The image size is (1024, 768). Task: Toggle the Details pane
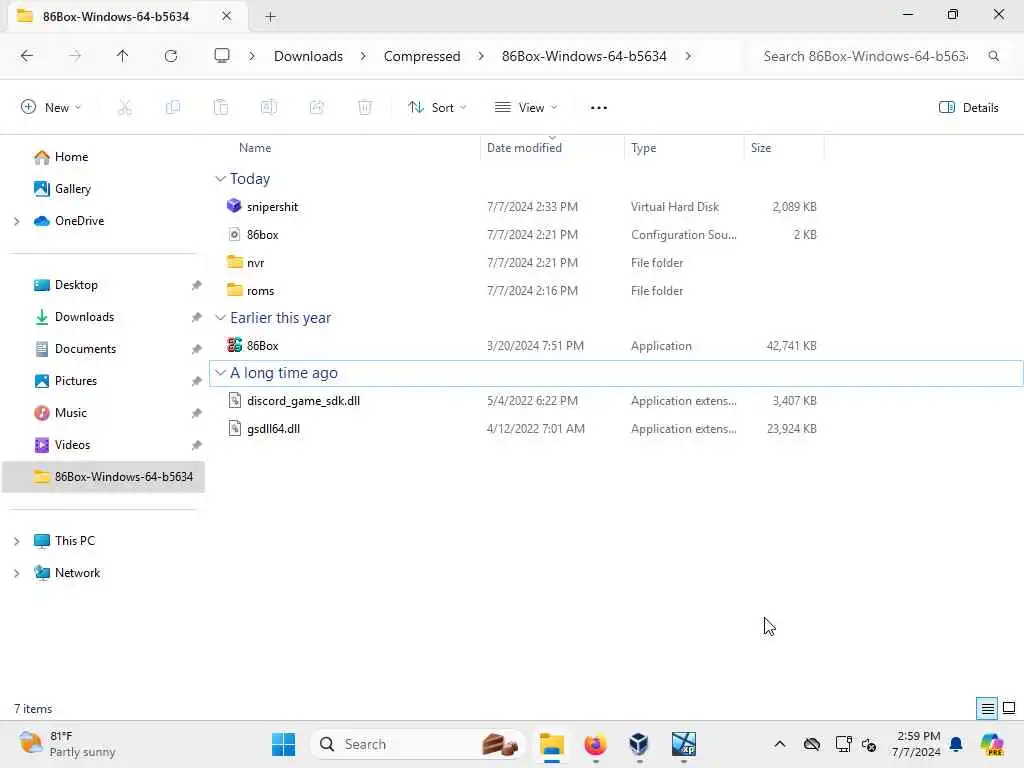pyautogui.click(x=968, y=108)
